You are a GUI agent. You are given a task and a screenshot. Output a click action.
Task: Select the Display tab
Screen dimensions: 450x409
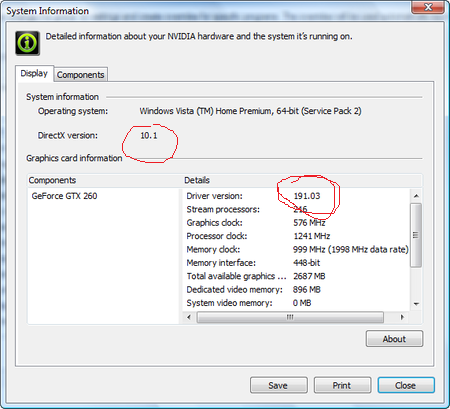[x=34, y=73]
